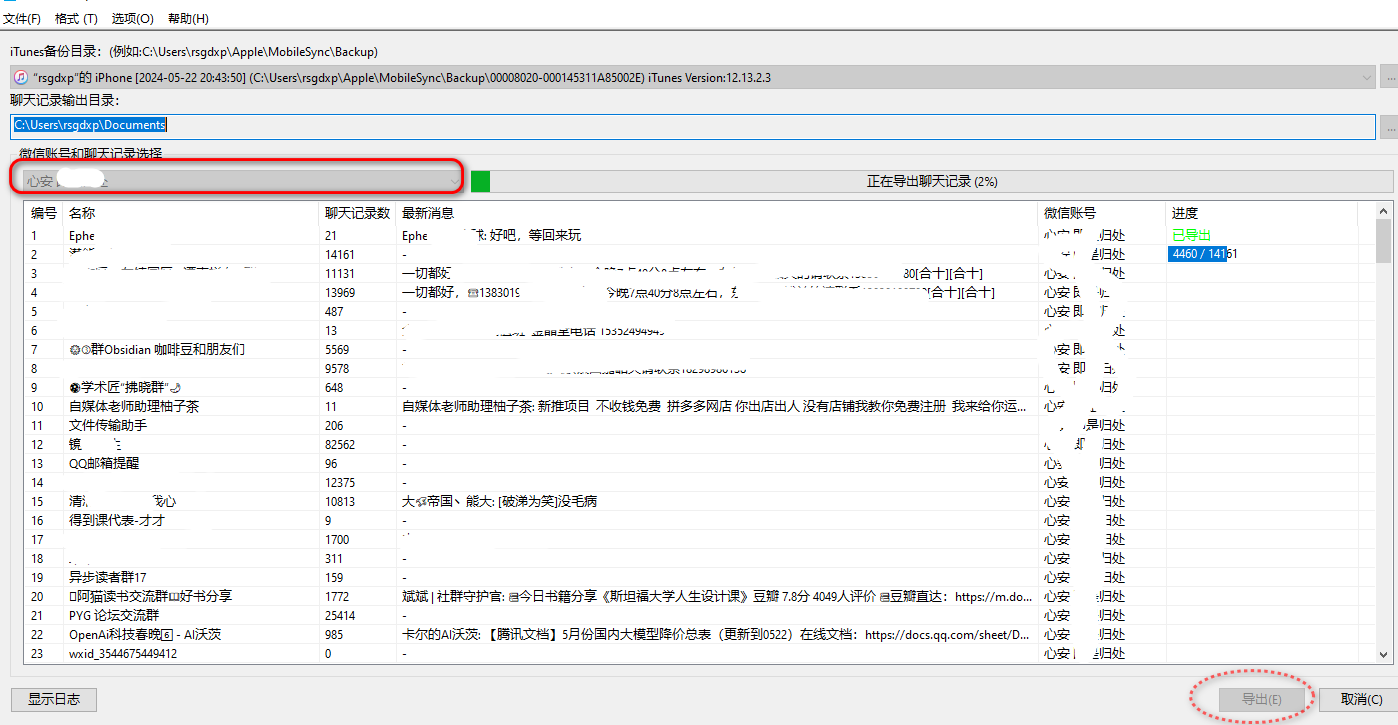Viewport: 1398px width, 725px height.
Task: Open the 帮助(H) menu
Action: click(188, 19)
